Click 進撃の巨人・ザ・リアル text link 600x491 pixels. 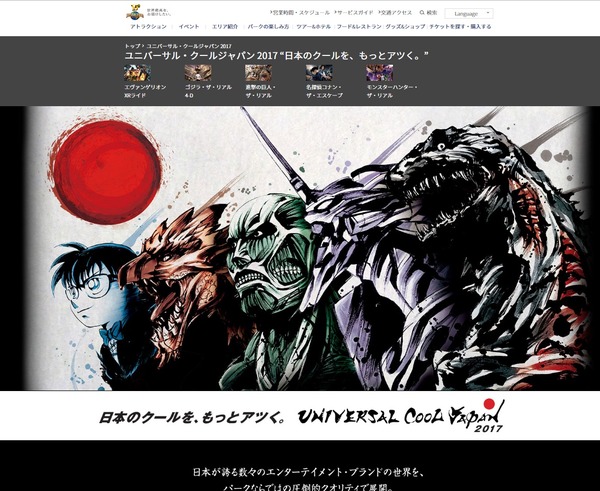click(260, 91)
